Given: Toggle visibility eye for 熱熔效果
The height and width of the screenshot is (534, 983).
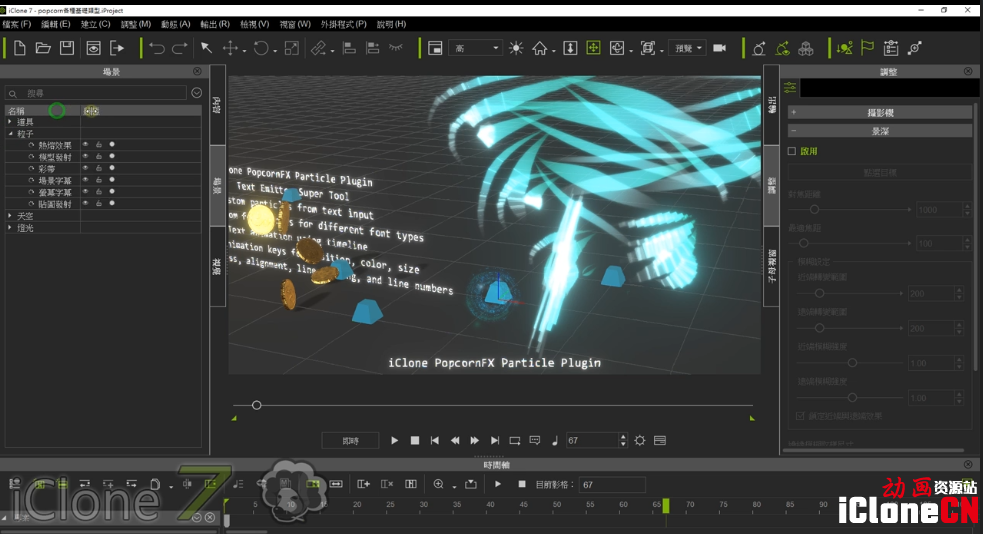Looking at the screenshot, I should pyautogui.click(x=85, y=145).
